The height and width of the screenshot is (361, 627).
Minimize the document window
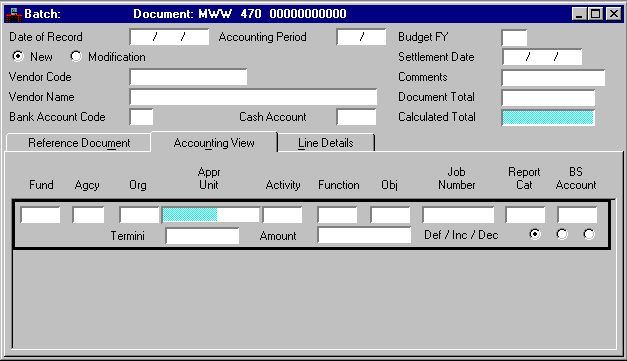(579, 14)
